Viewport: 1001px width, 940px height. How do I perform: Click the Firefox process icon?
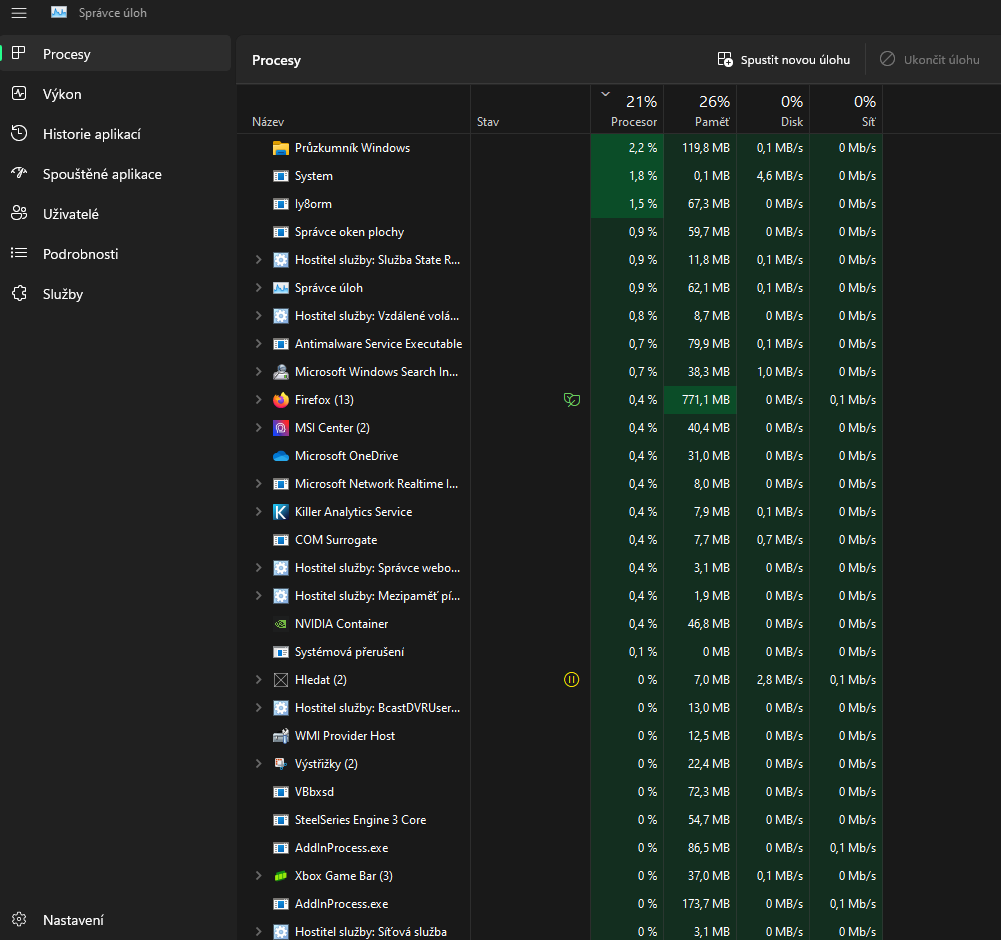click(281, 400)
